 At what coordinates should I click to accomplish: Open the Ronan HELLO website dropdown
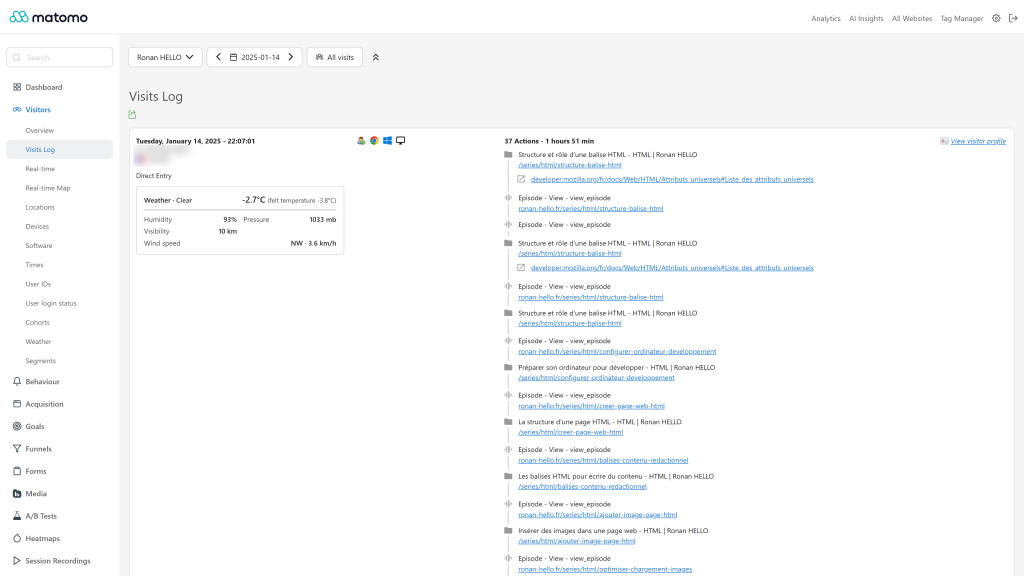click(165, 57)
